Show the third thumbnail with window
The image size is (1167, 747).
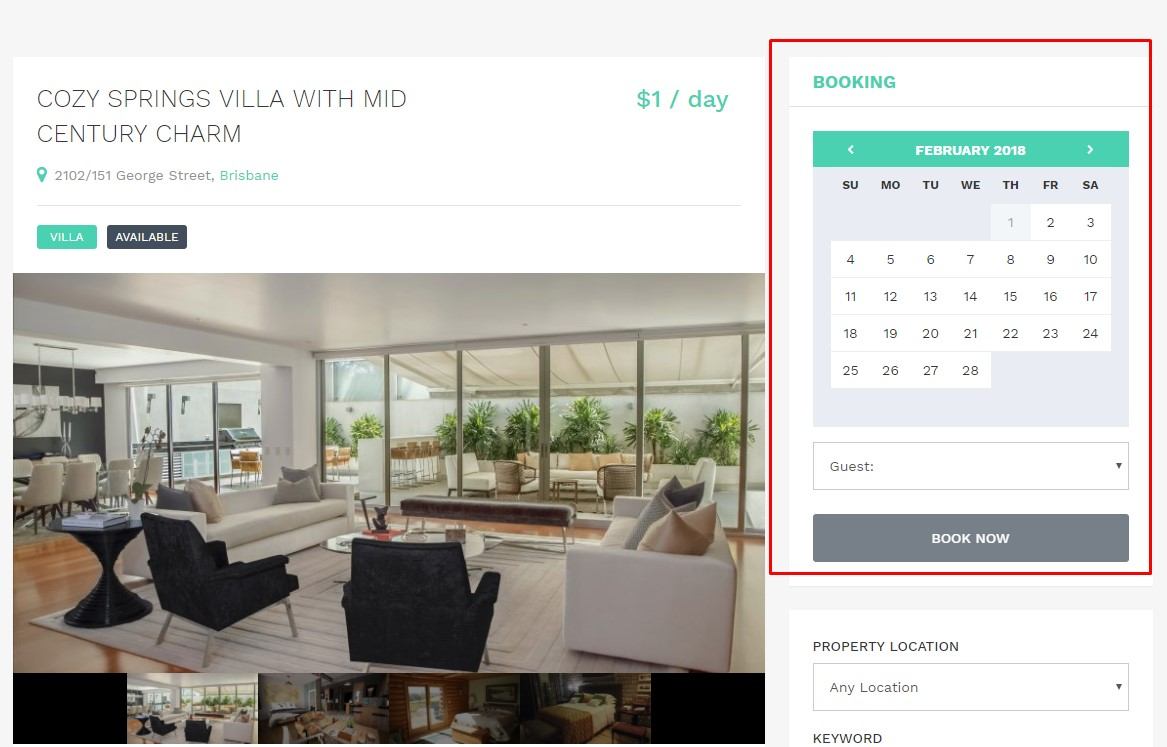(x=454, y=708)
